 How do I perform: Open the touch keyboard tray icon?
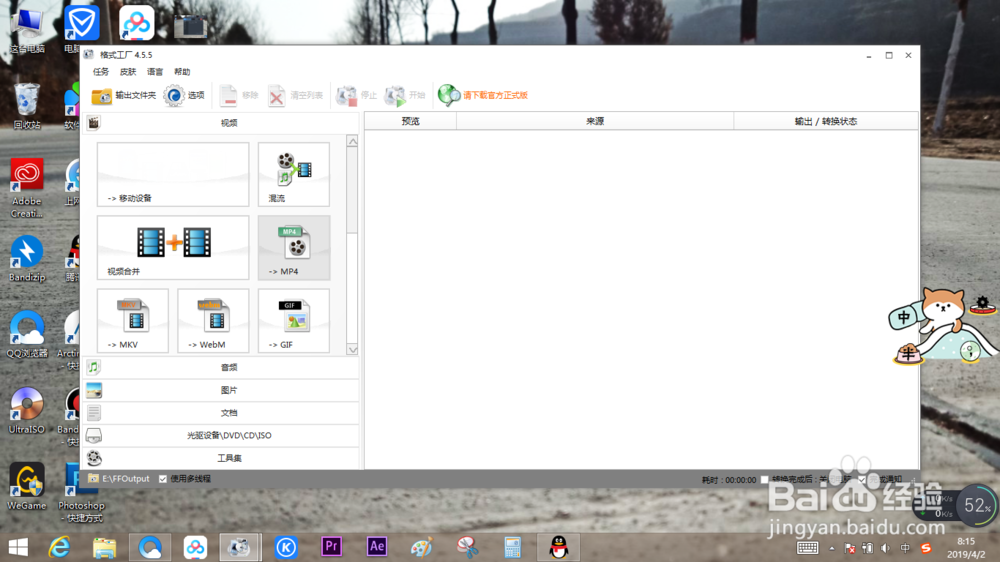point(807,548)
